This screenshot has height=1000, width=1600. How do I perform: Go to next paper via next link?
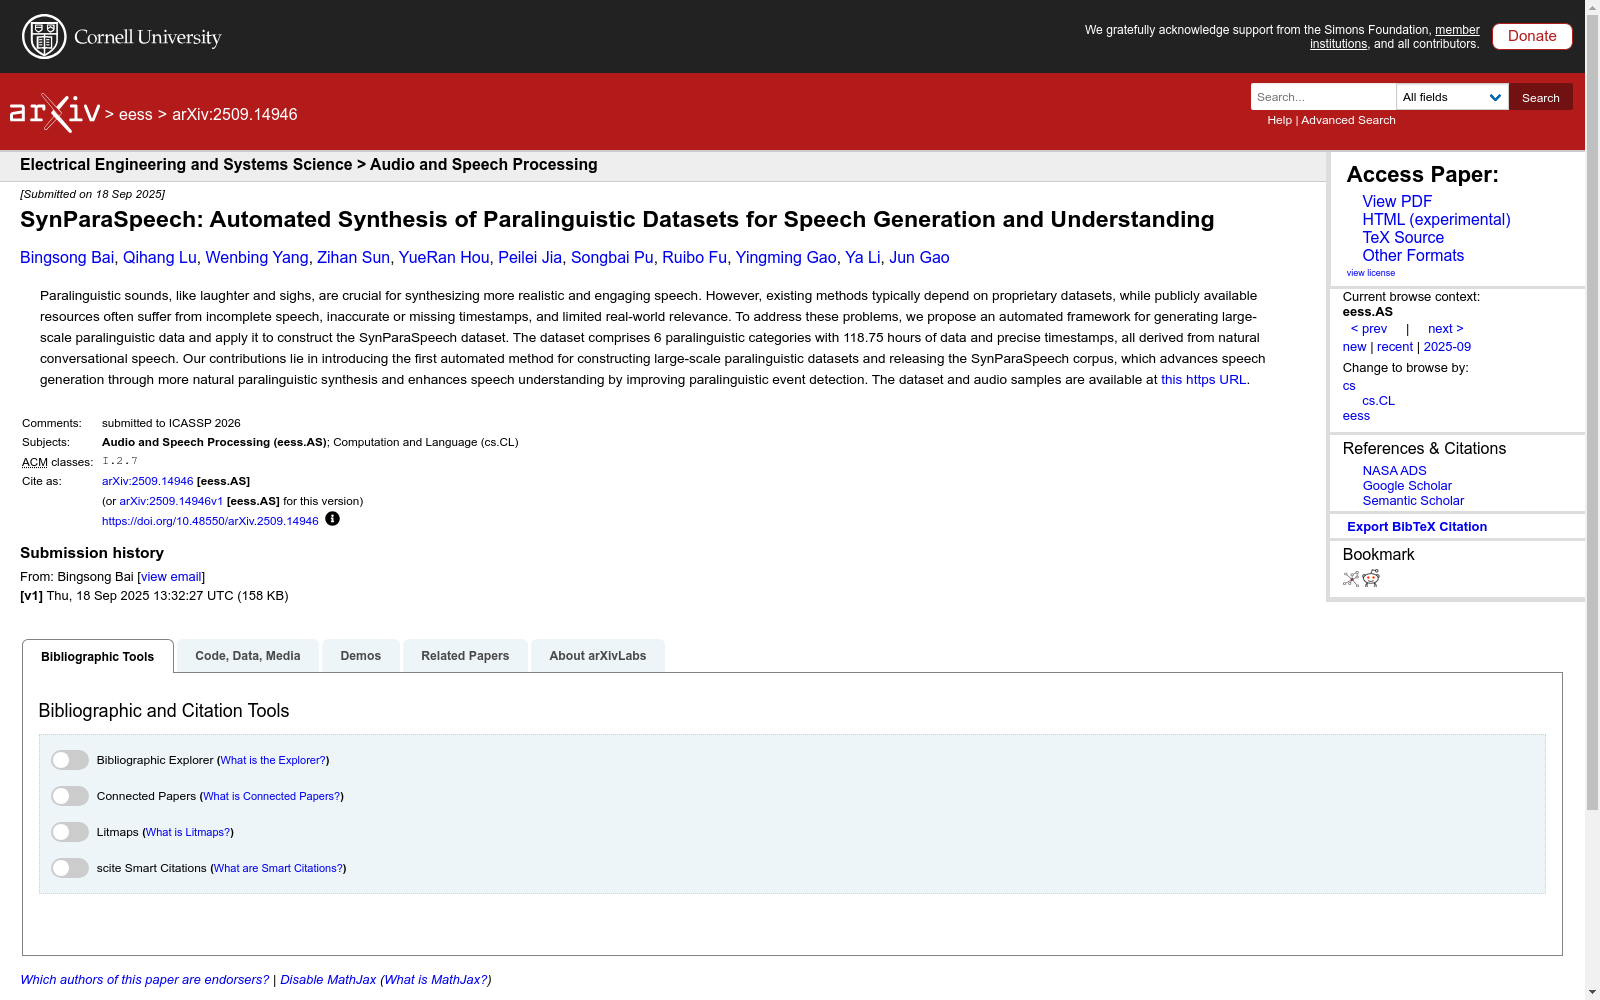point(1446,329)
